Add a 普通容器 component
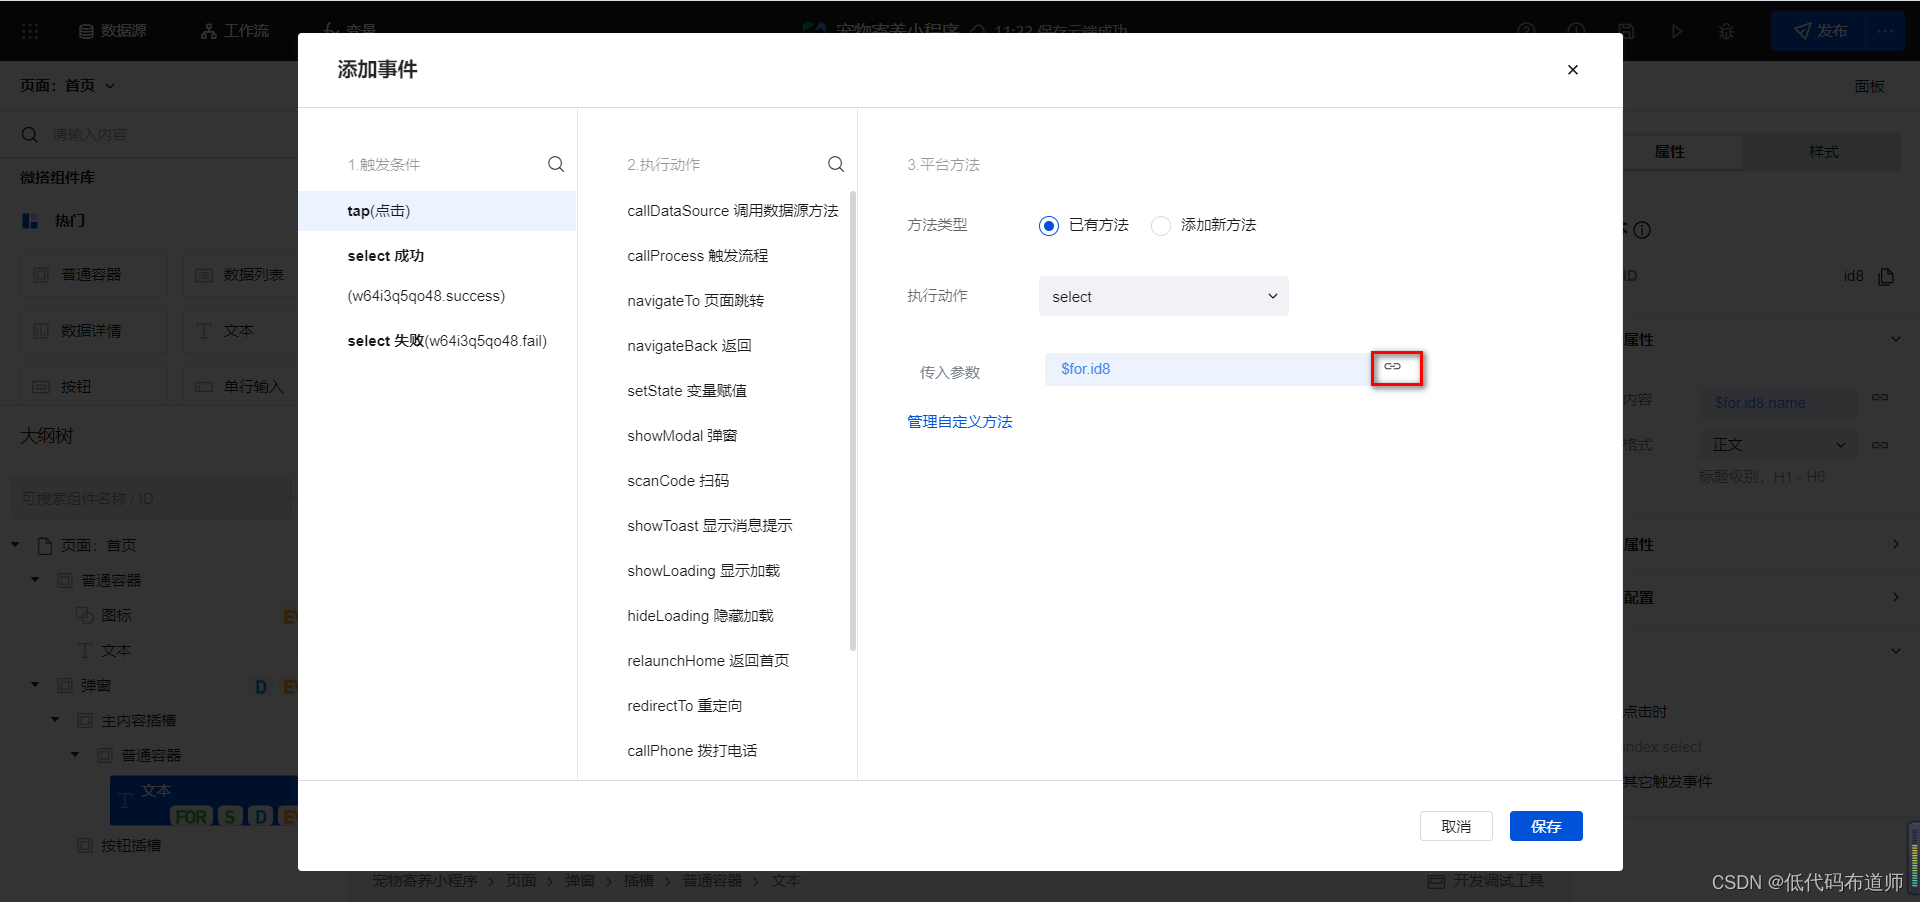 tap(94, 275)
